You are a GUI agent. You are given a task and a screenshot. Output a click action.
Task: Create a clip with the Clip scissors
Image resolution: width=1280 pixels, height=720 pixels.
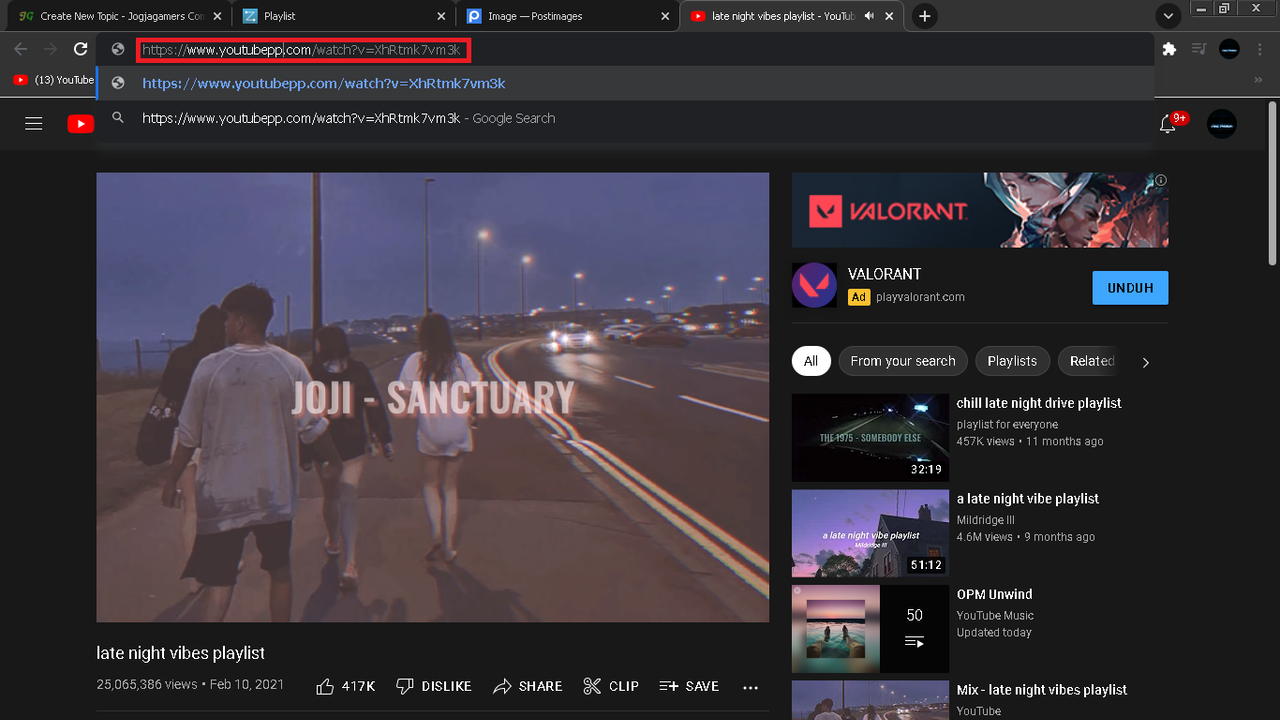coord(611,686)
